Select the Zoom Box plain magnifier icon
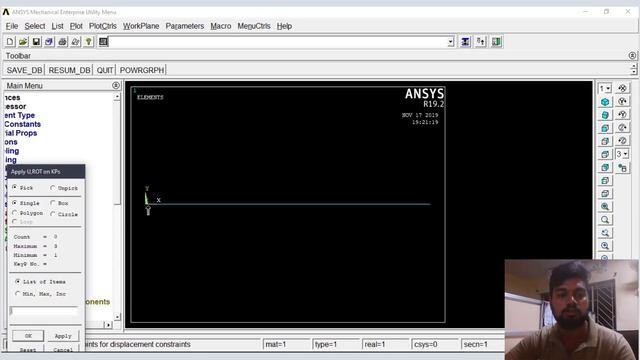This screenshot has height=360, width=640. point(605,220)
